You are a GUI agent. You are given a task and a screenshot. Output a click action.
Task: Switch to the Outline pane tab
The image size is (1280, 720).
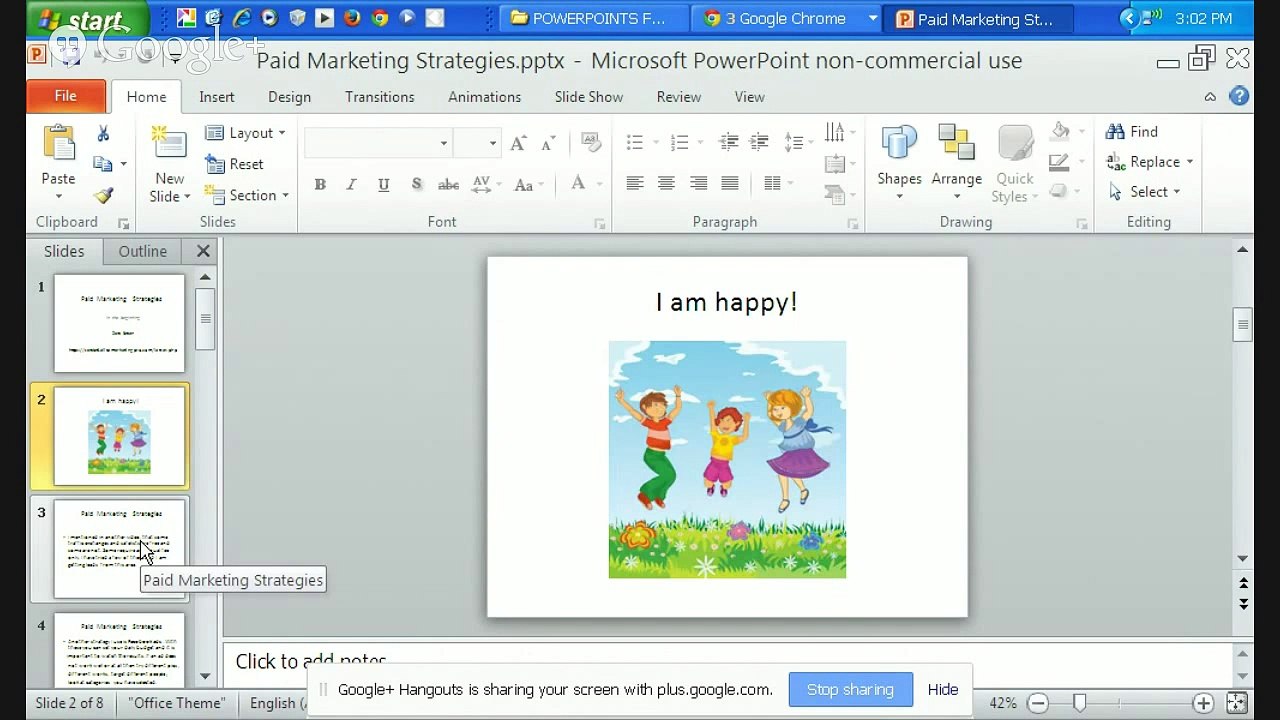coord(143,251)
